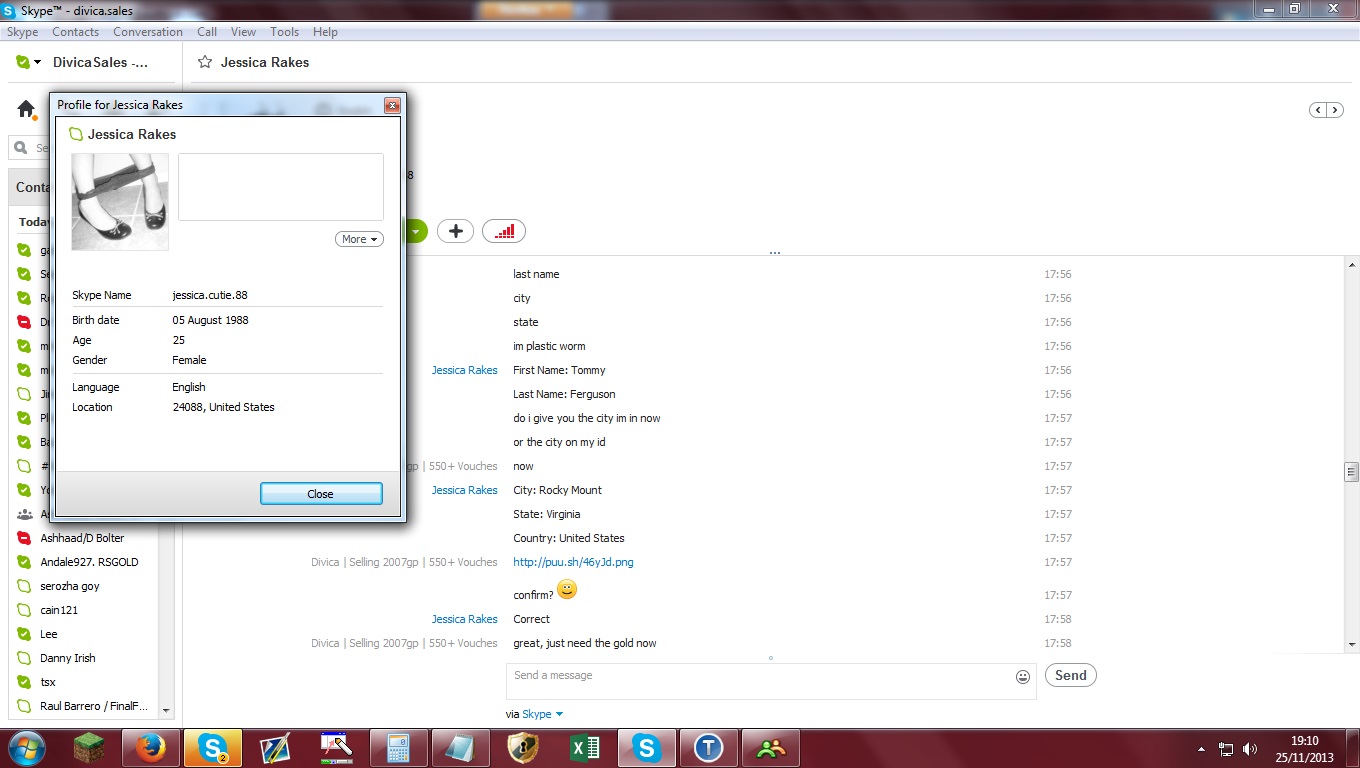Click the profile dialog X close button
1360x768 pixels.
pyautogui.click(x=392, y=105)
